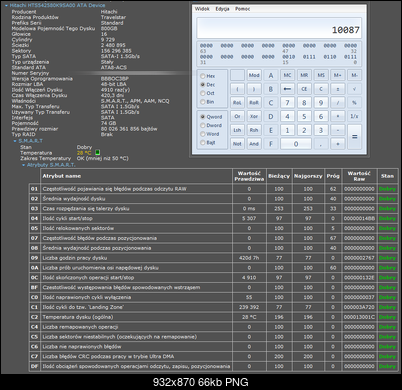402x390 pixels.
Task: Collapse the Hitachi HTS542580K9SA00 ATA Device node
Action: pos(6,6)
